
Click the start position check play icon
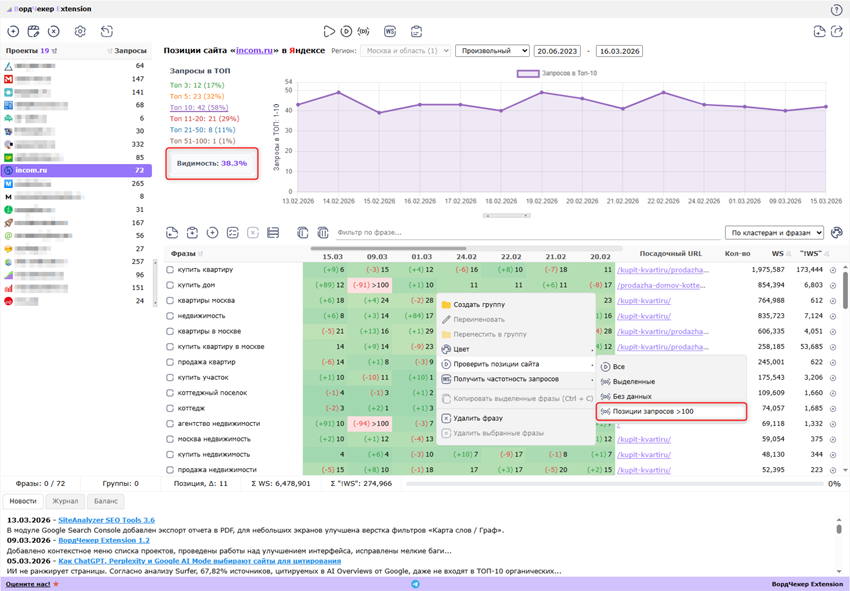pos(329,32)
